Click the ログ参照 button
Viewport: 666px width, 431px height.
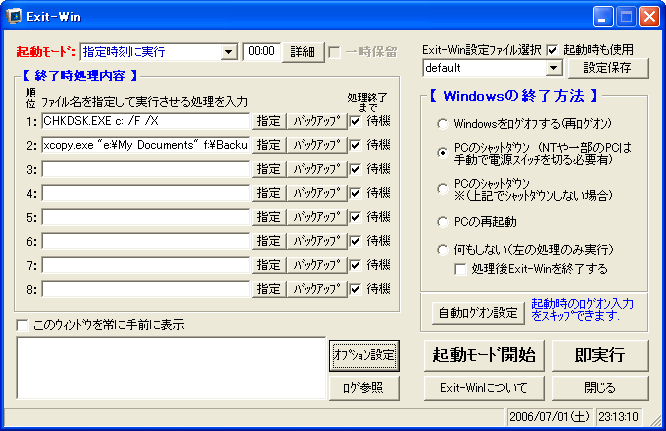(x=364, y=388)
